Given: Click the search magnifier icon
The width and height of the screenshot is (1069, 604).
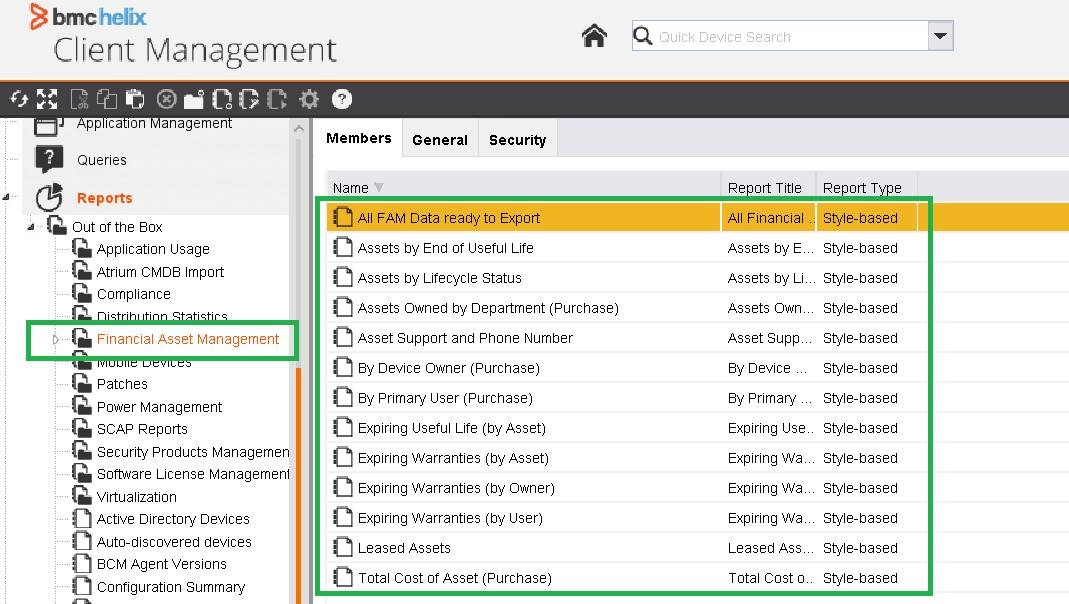Looking at the screenshot, I should [642, 35].
